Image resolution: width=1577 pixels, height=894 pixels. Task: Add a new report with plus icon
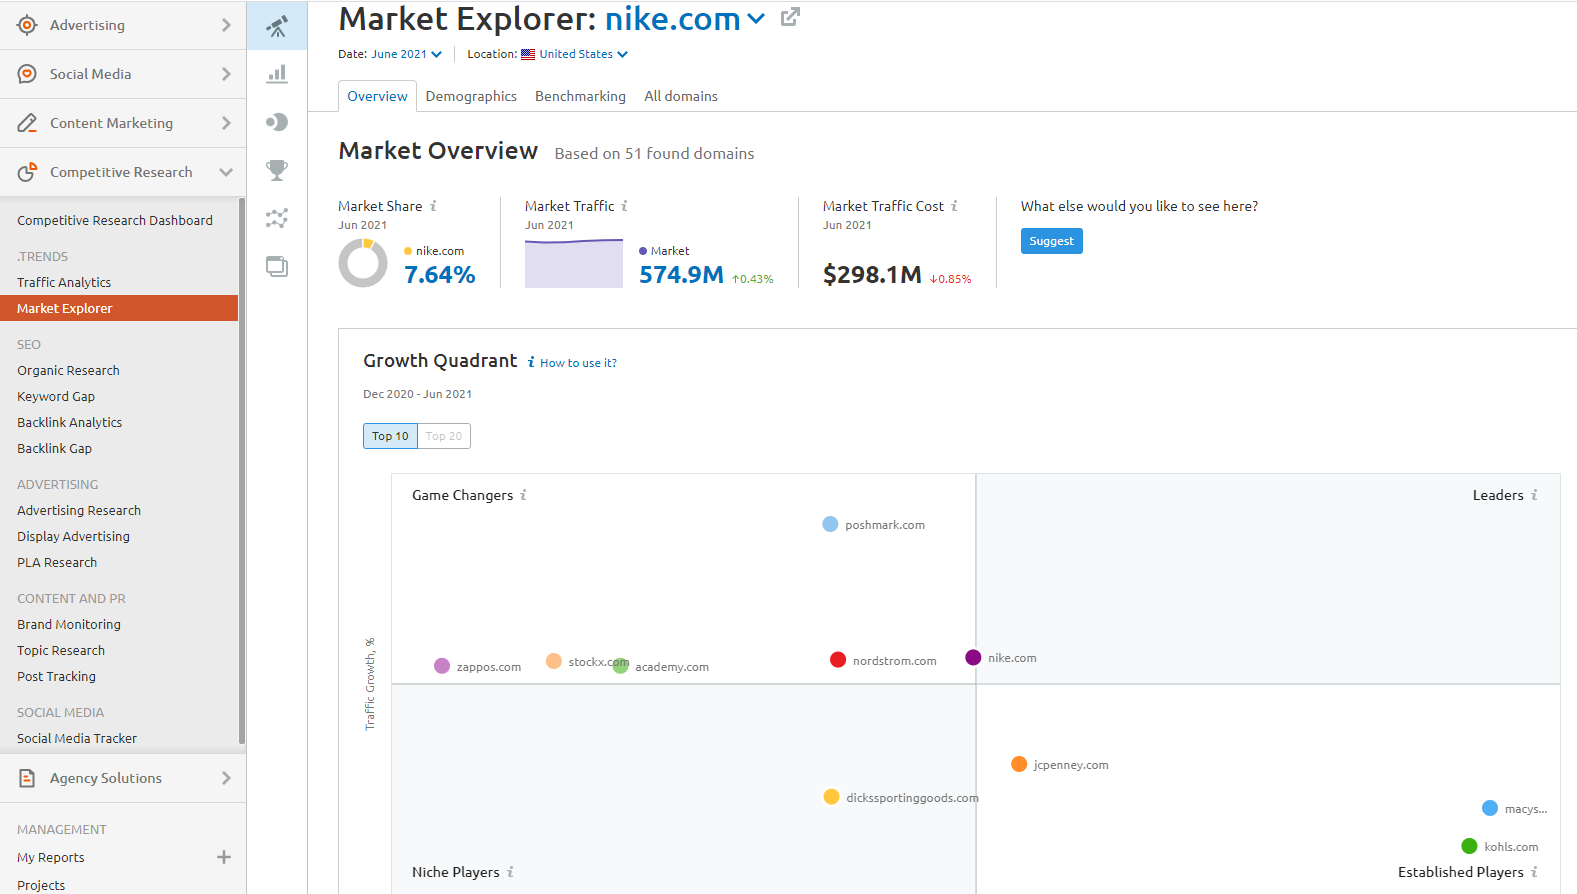coord(224,857)
